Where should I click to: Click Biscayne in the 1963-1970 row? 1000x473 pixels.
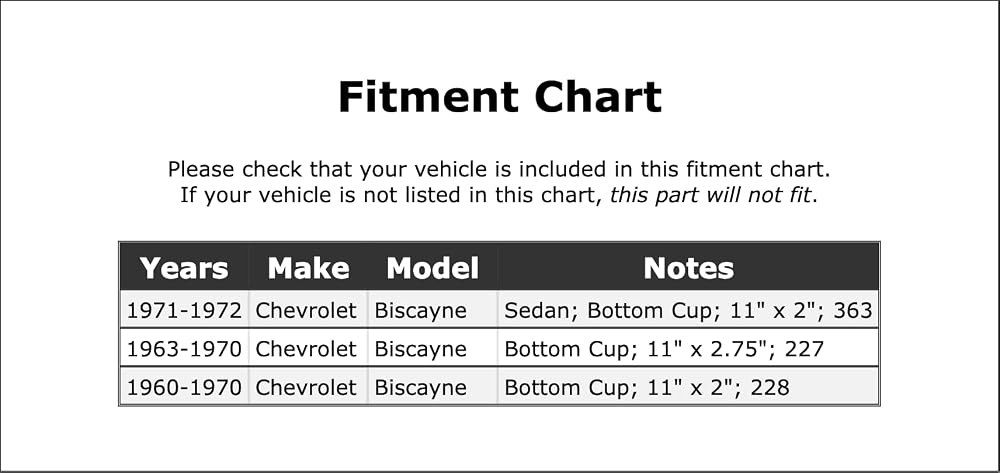coord(420,350)
